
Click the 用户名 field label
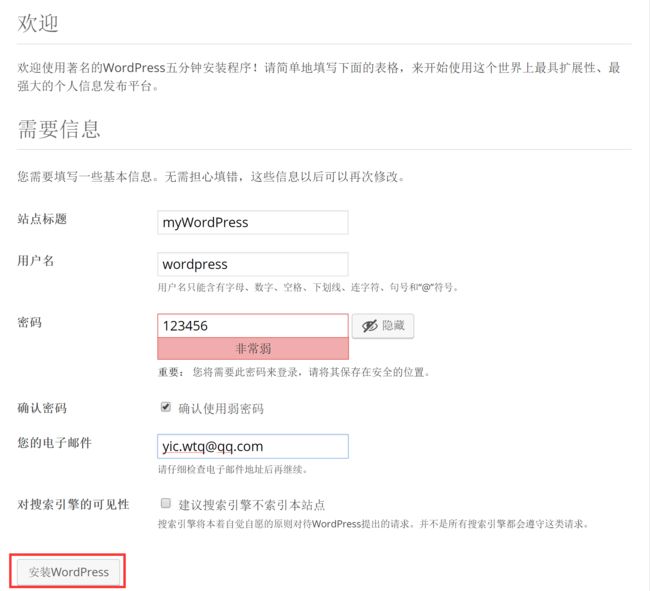click(36, 261)
